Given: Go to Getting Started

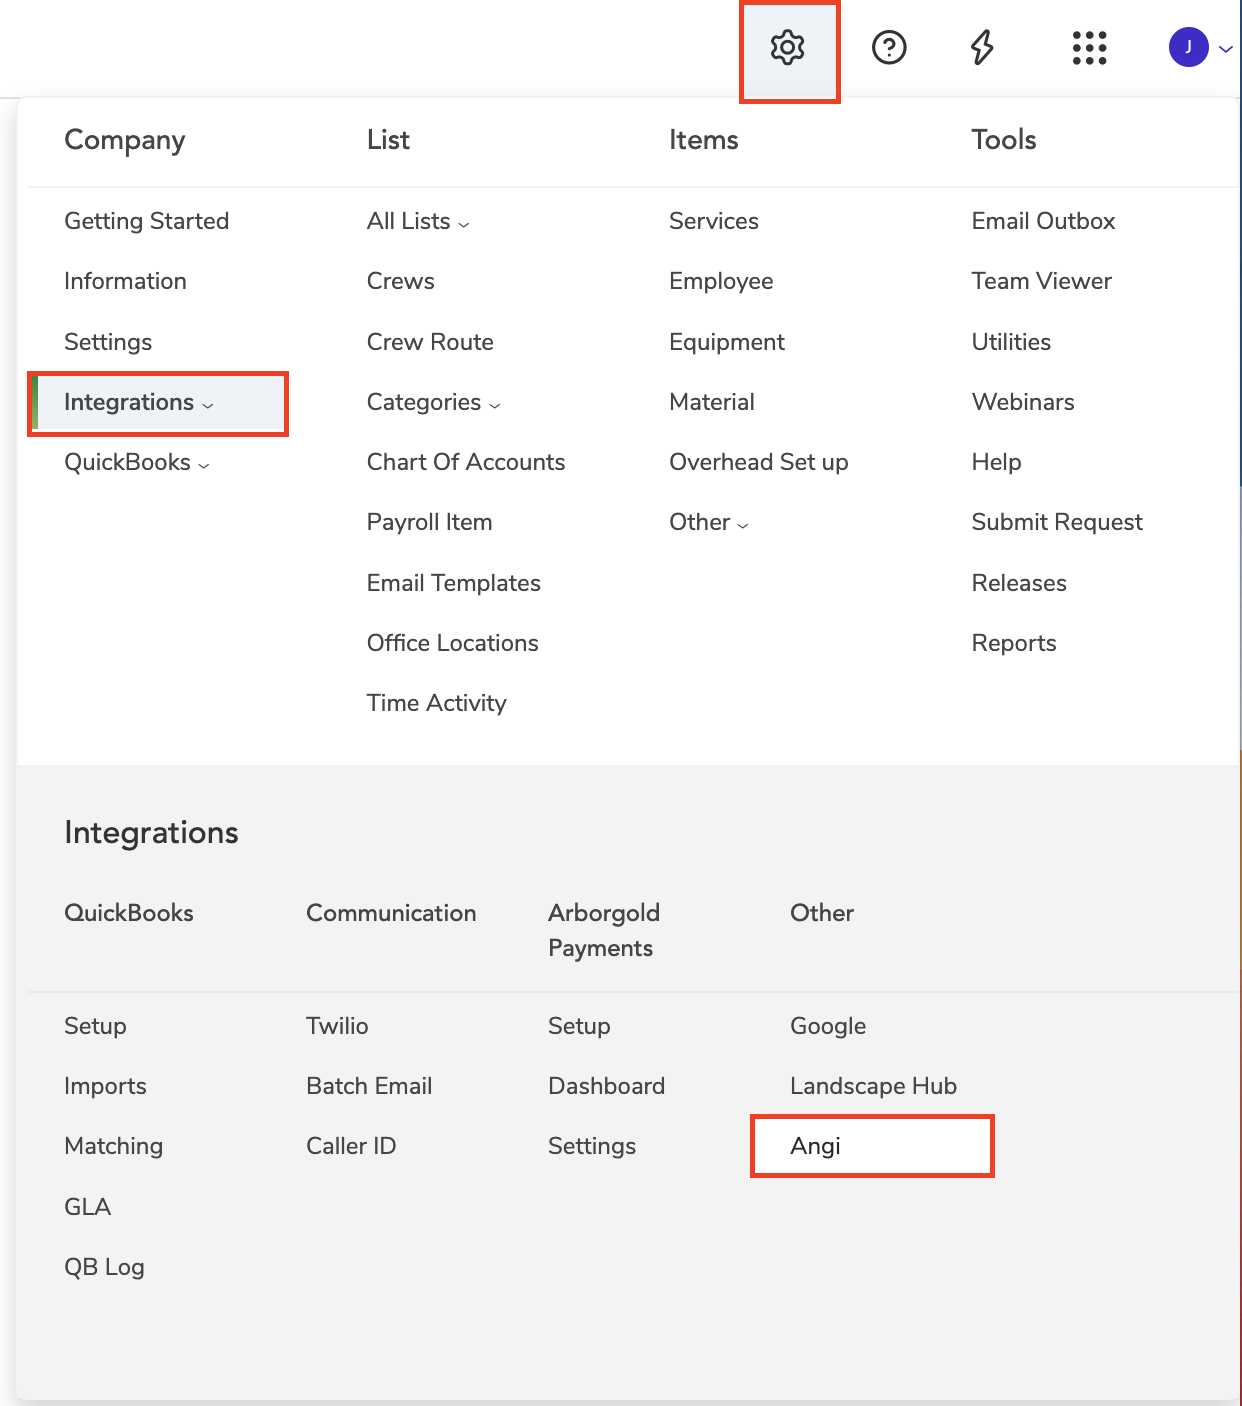Looking at the screenshot, I should coord(146,221).
